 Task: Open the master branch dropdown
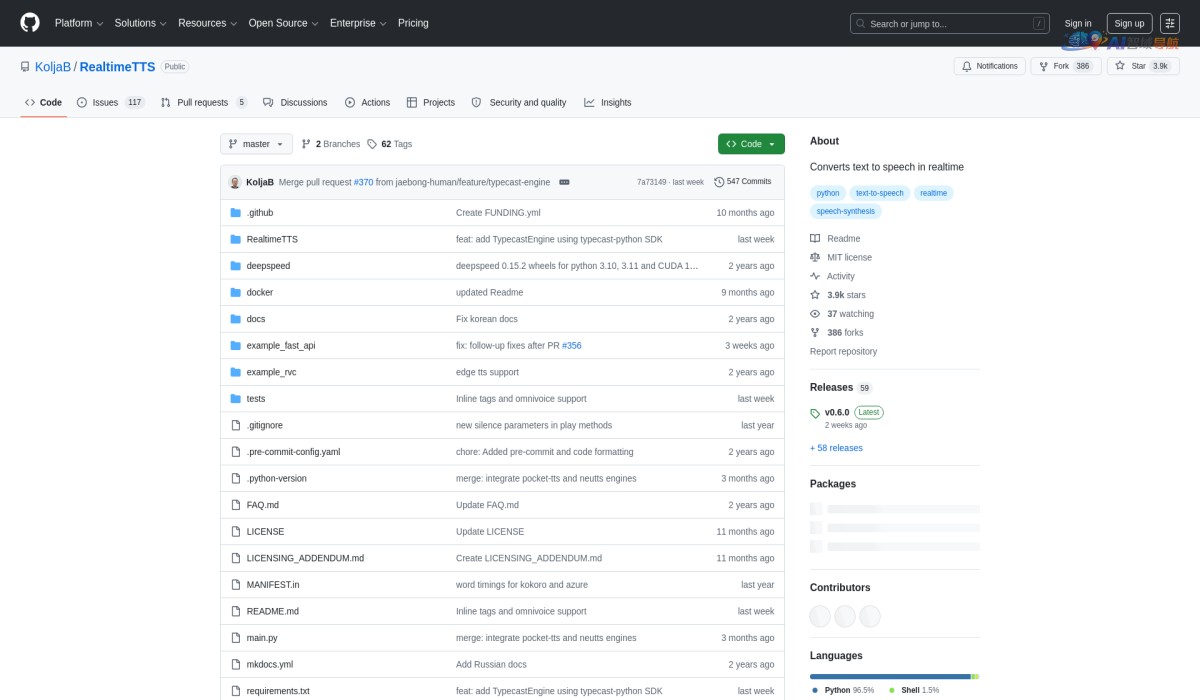256,144
